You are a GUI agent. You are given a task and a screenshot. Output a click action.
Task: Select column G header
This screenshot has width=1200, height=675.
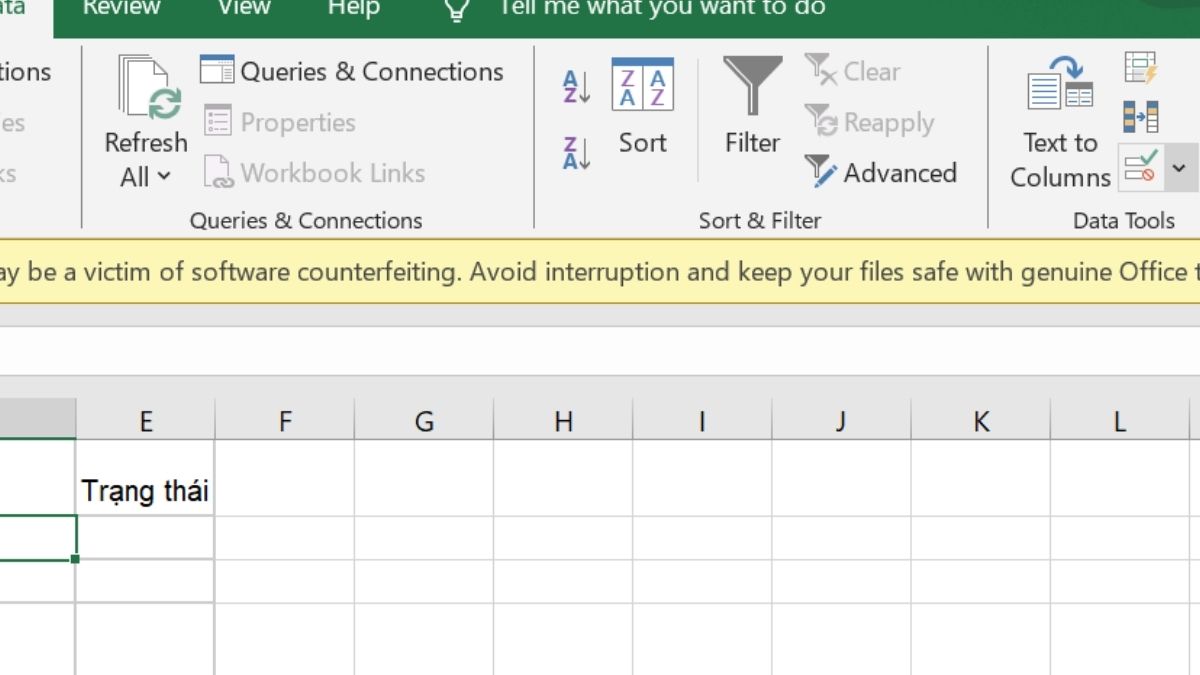click(x=424, y=421)
